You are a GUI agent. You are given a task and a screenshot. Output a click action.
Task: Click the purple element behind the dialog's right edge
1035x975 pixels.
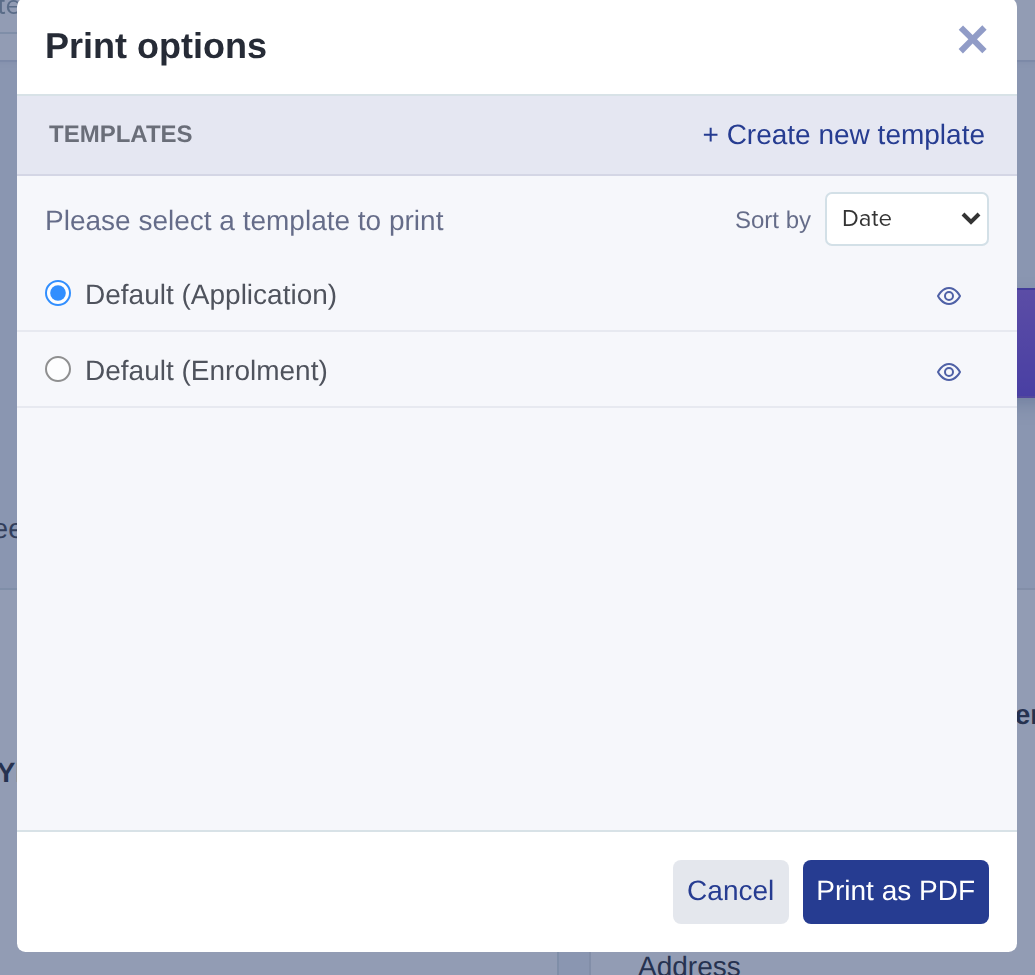(x=1026, y=343)
